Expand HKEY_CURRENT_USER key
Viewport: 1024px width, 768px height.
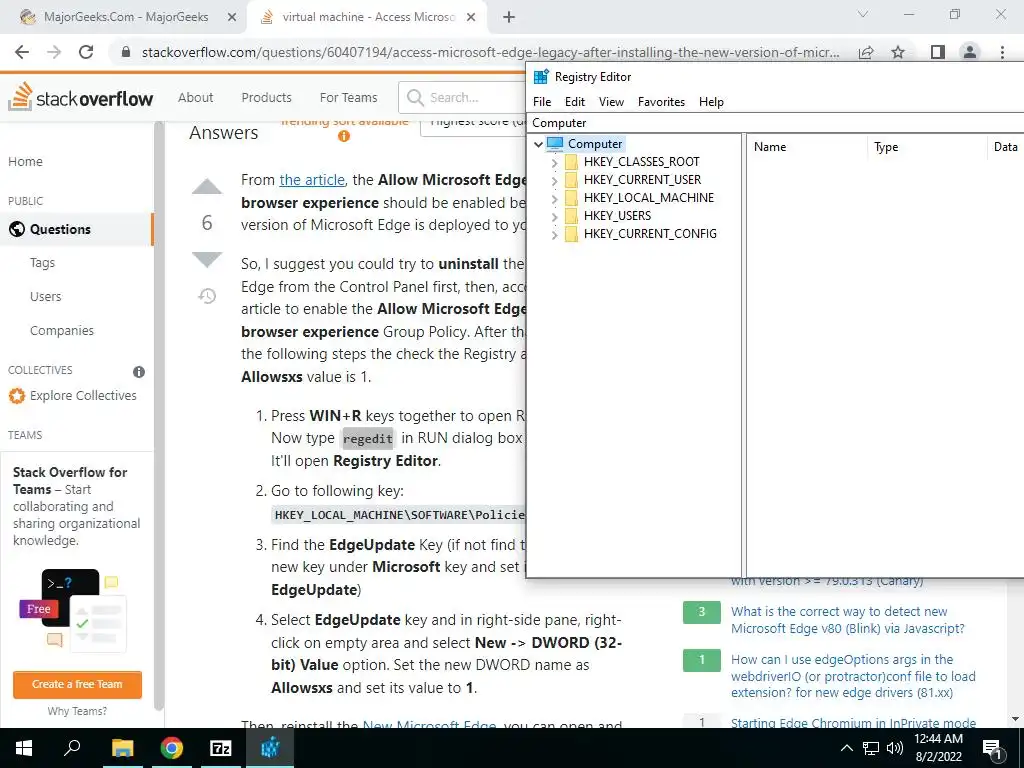[x=554, y=180]
